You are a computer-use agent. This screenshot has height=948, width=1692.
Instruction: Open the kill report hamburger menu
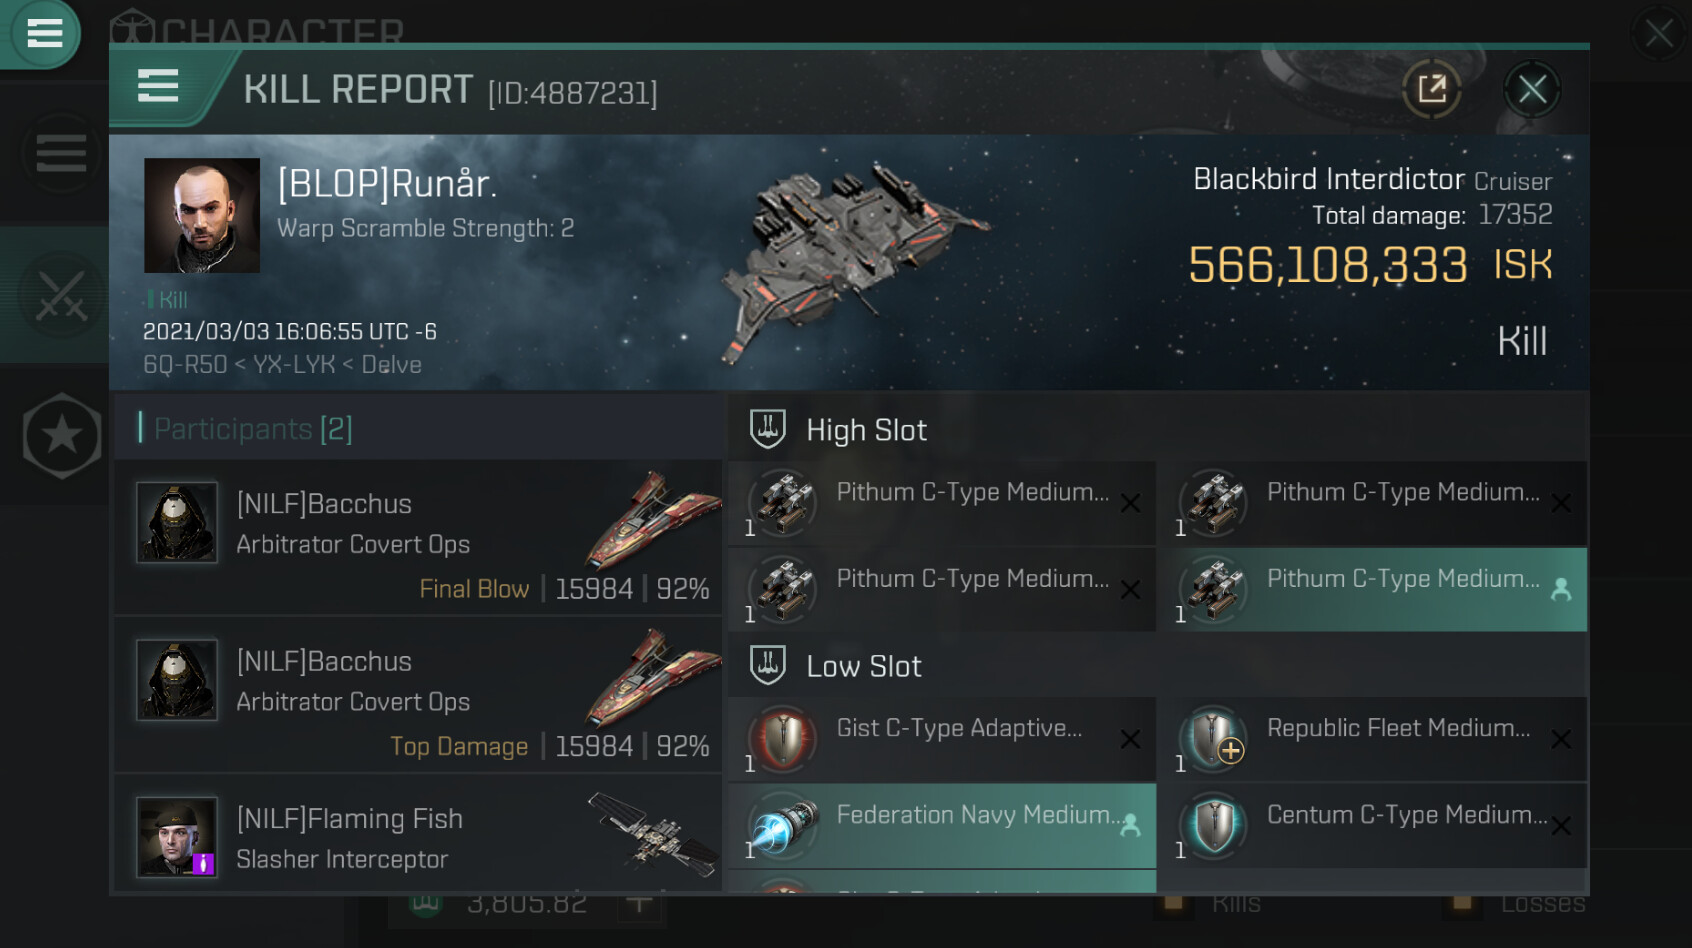158,87
